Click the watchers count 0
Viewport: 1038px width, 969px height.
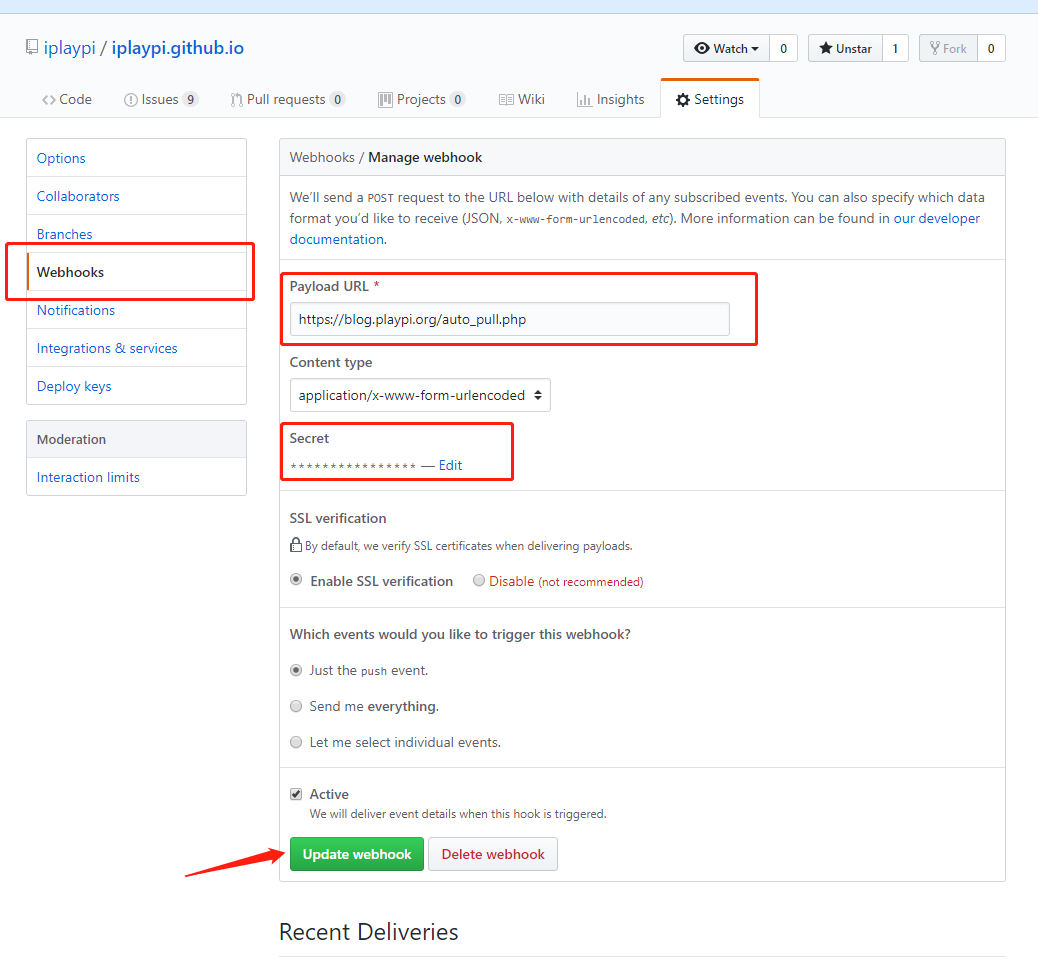783,48
